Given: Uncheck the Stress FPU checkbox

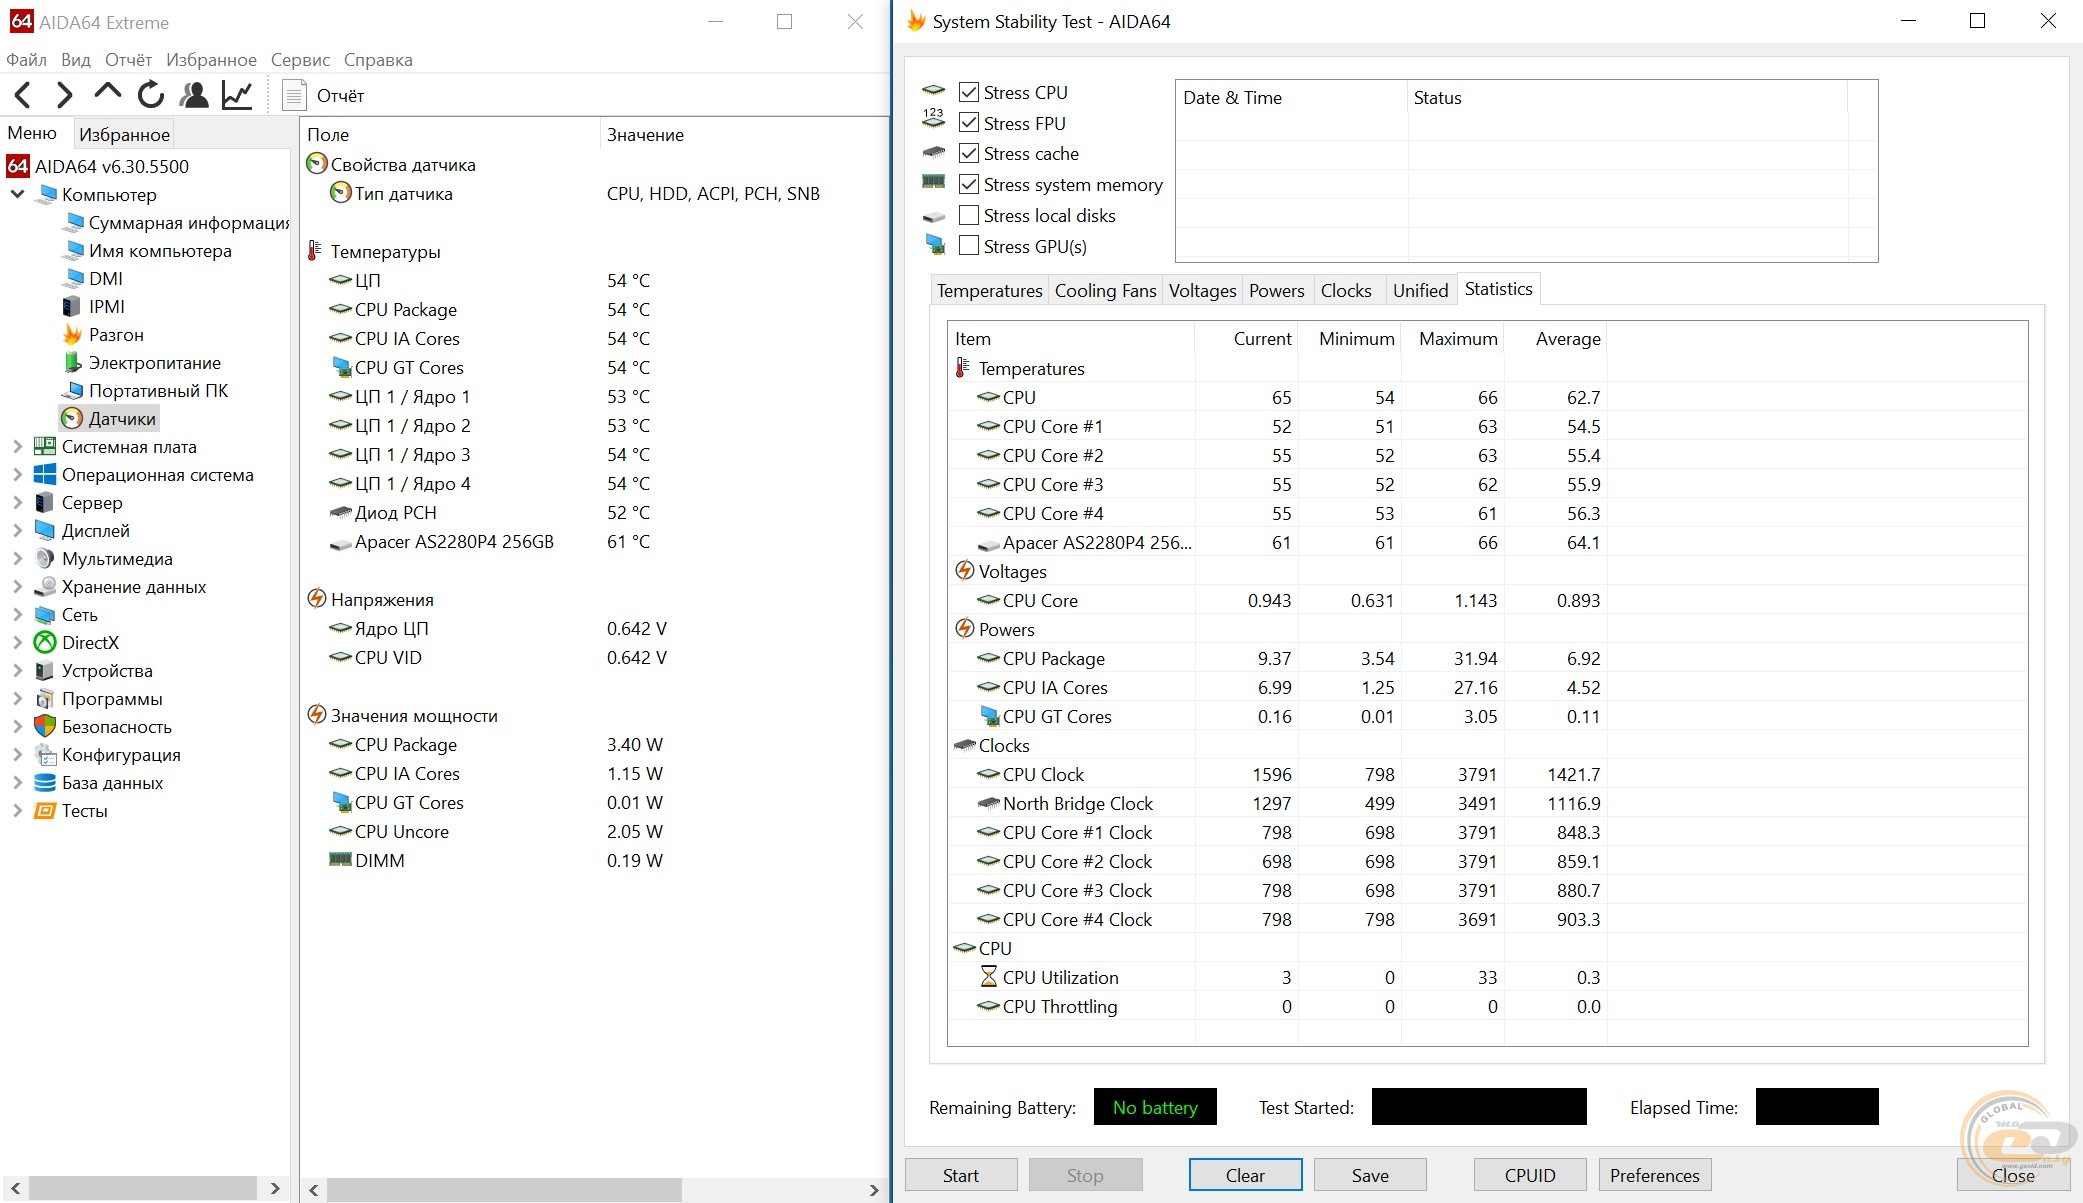Looking at the screenshot, I should tap(968, 123).
